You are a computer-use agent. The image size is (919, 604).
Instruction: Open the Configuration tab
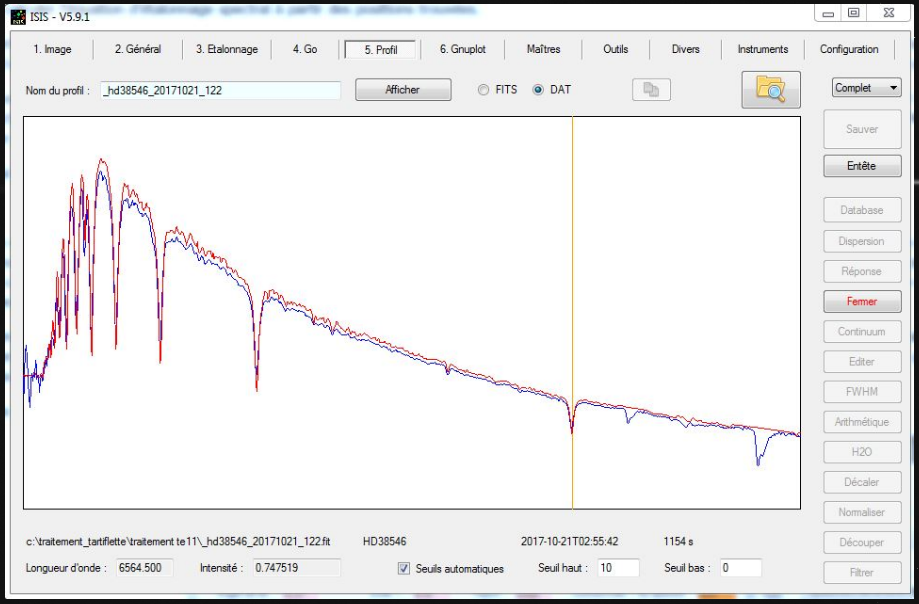pyautogui.click(x=849, y=49)
